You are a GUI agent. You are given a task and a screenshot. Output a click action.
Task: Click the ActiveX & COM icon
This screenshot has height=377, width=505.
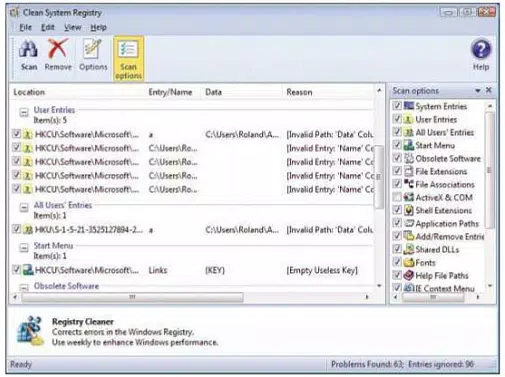point(409,197)
